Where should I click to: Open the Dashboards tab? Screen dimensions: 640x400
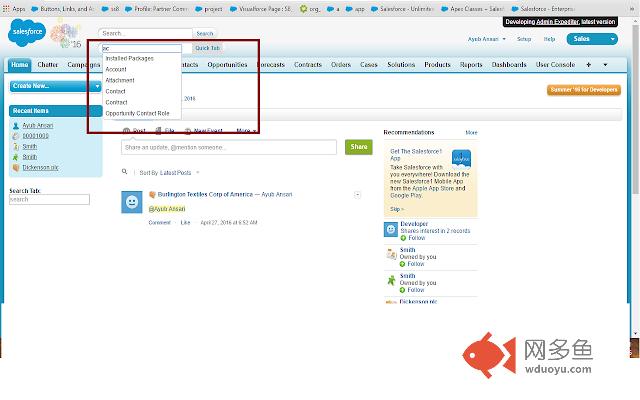[509, 64]
